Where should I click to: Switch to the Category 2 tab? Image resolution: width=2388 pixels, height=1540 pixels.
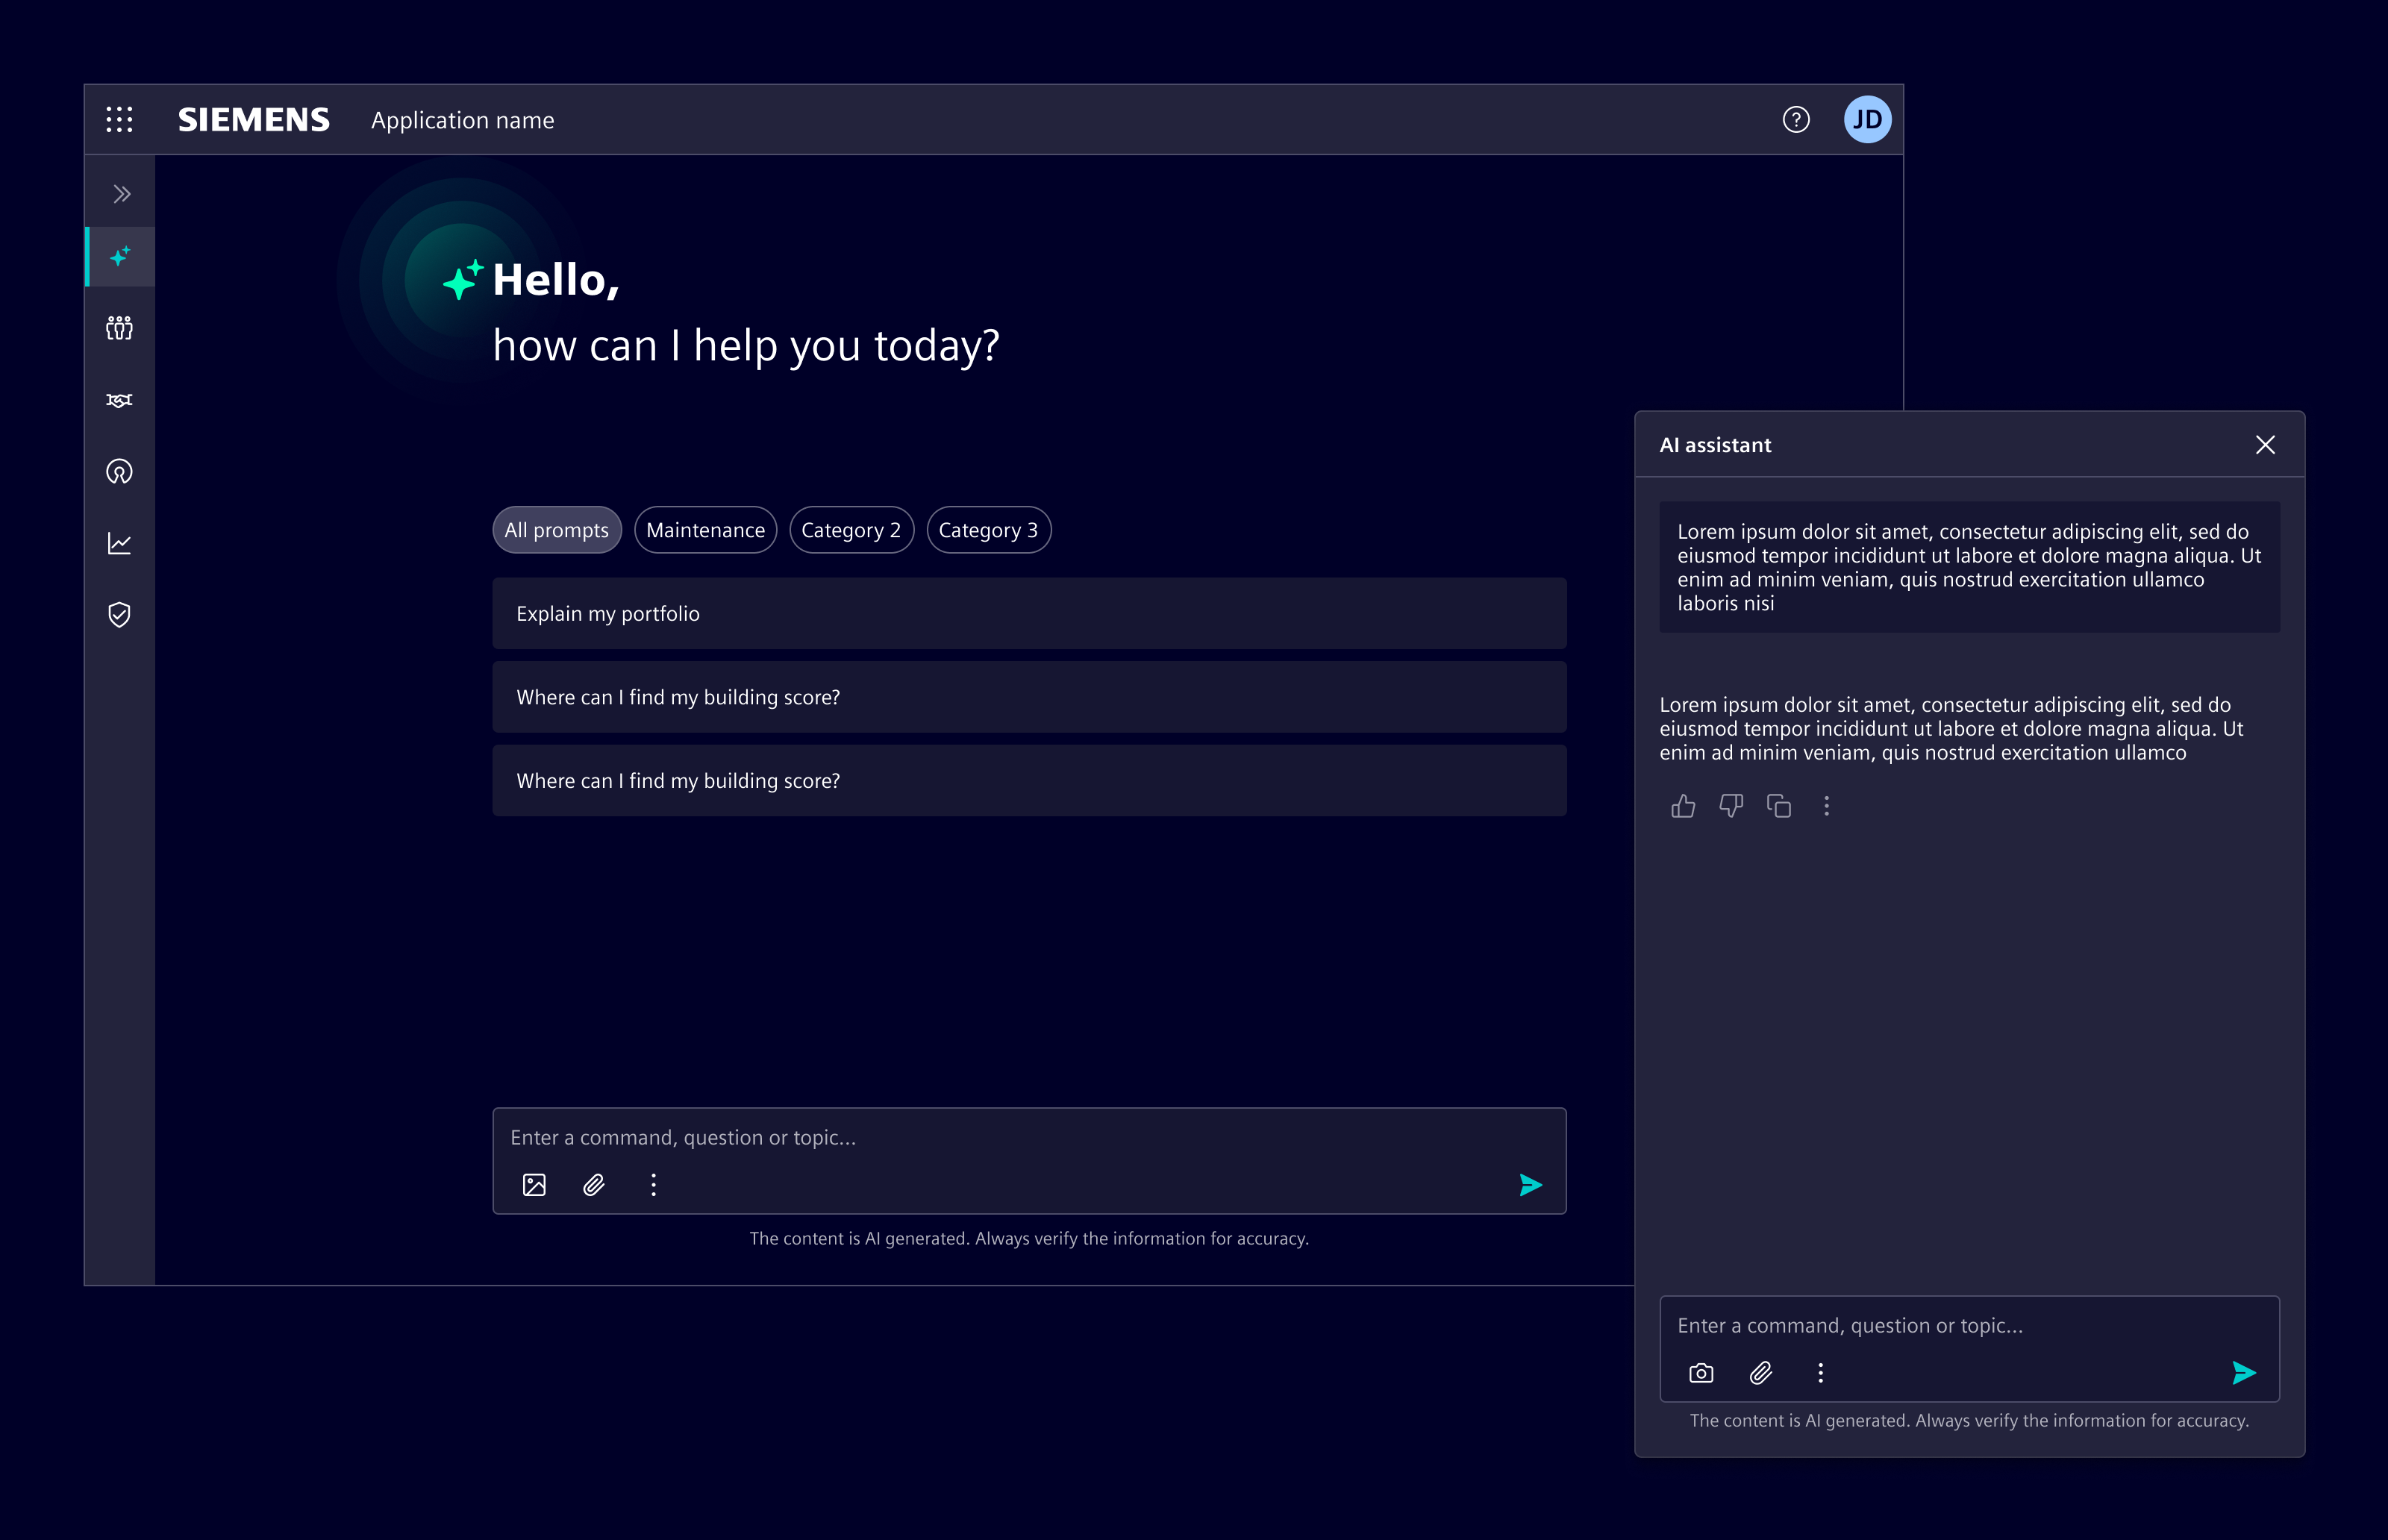point(851,530)
